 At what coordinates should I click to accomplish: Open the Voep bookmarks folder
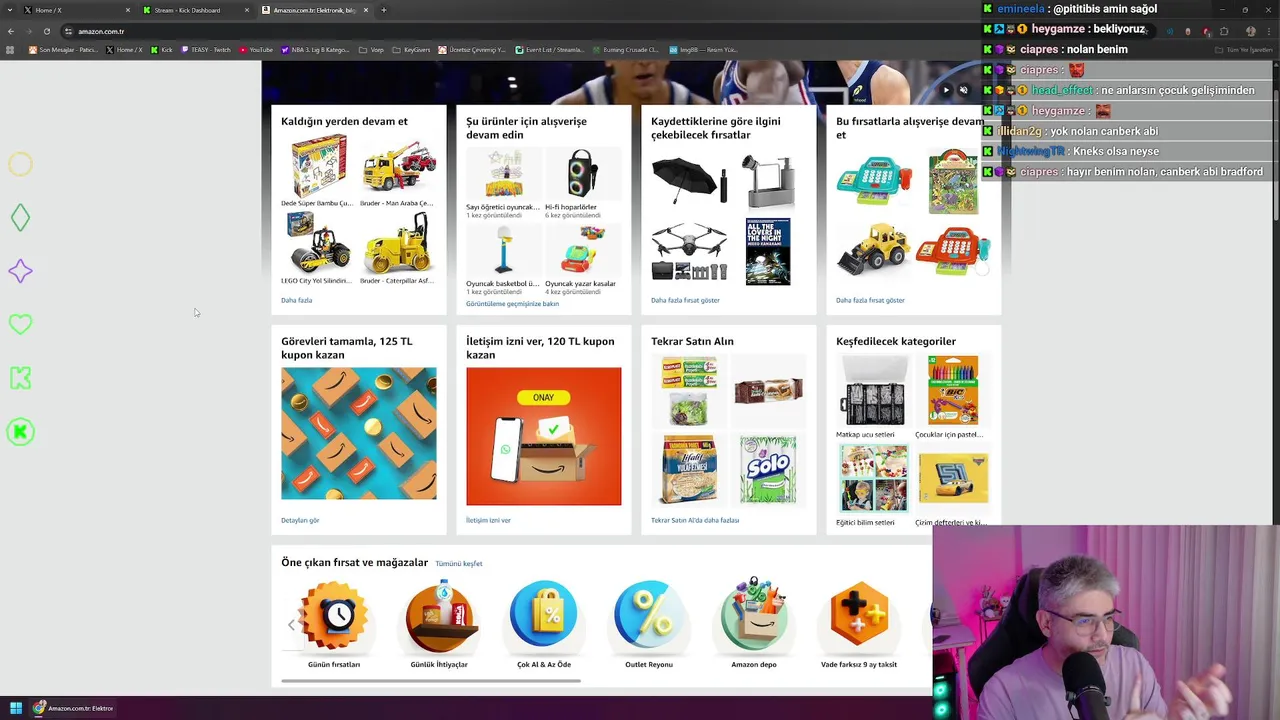372,50
